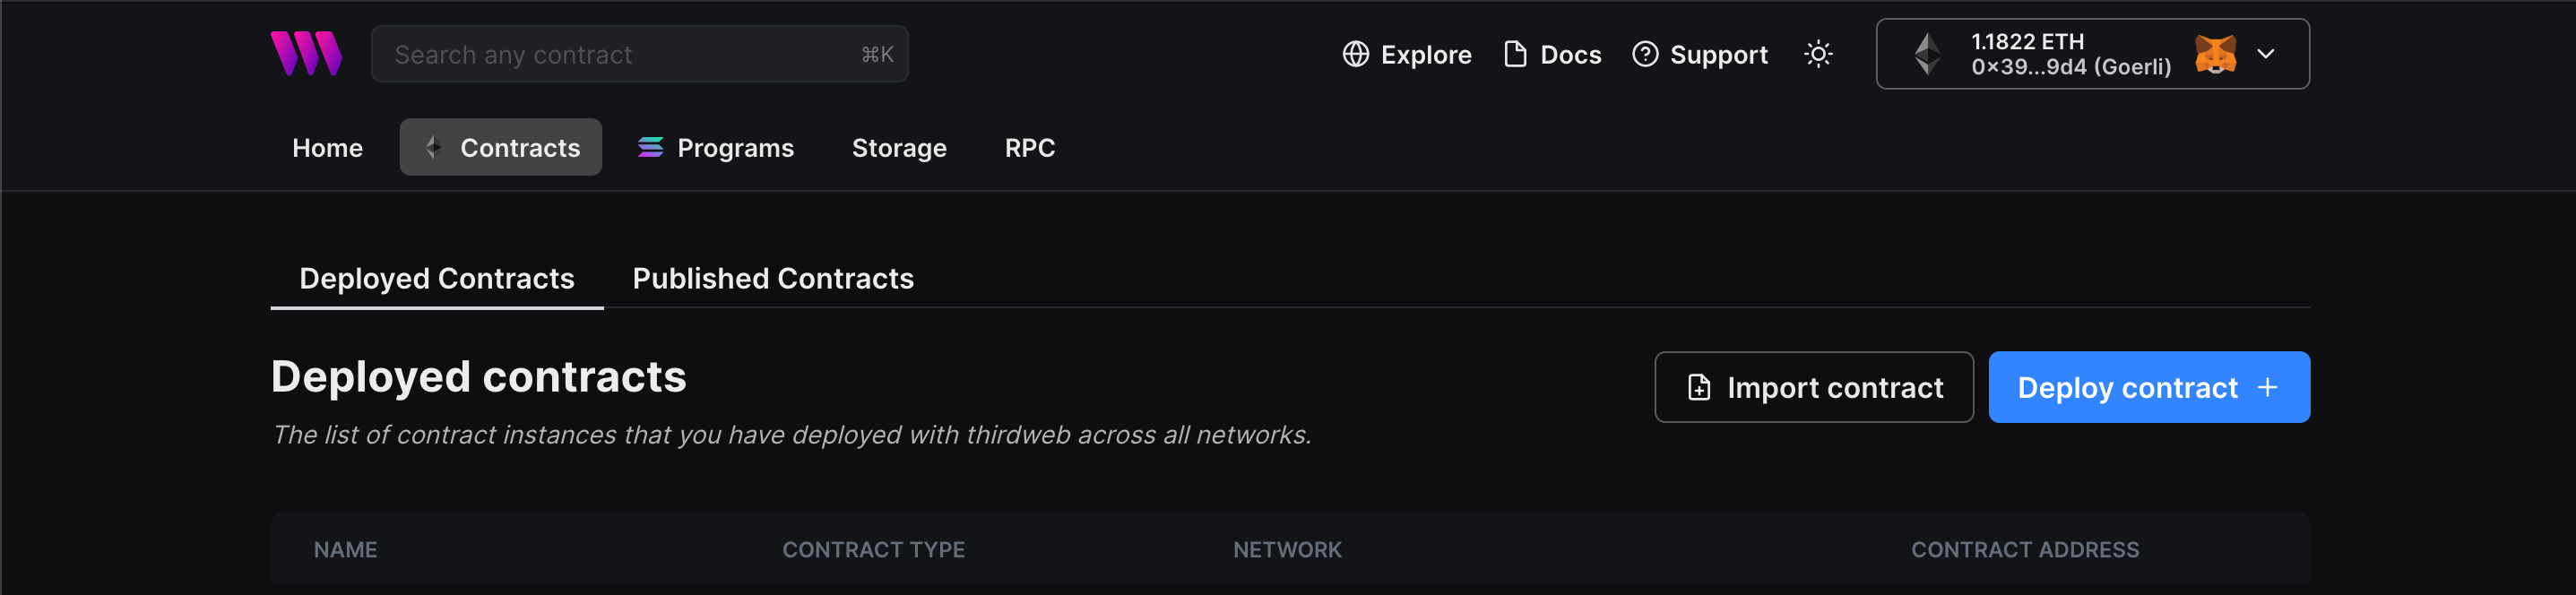Click the Programs icon in the navigation

pos(650,147)
